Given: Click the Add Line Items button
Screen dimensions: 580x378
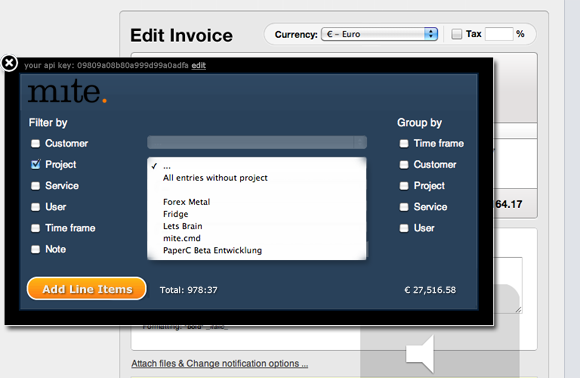Looking at the screenshot, I should point(87,288).
